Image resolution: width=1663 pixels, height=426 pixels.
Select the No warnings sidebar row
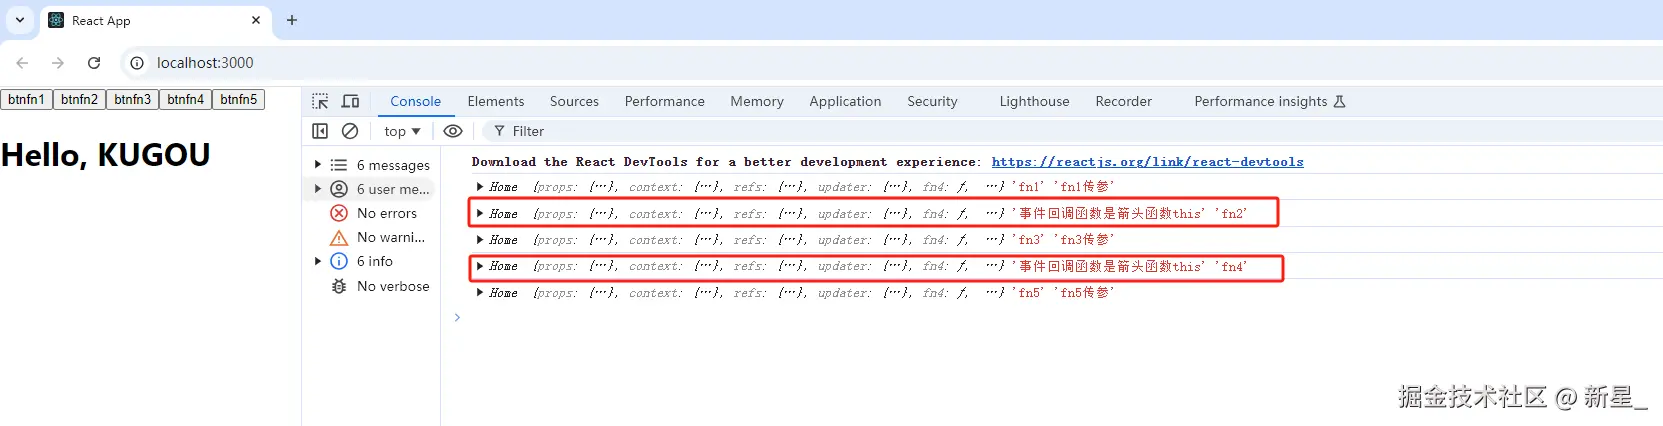(x=373, y=237)
